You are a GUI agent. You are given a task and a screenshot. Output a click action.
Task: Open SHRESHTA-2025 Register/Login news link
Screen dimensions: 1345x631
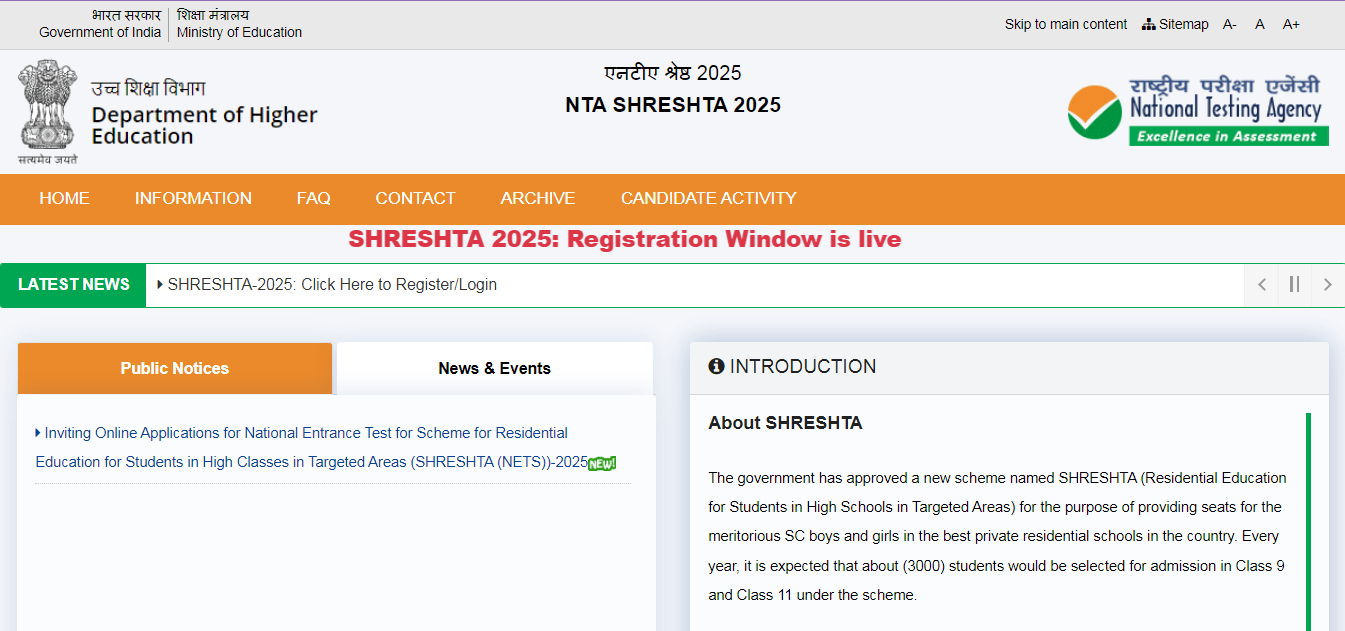331,285
